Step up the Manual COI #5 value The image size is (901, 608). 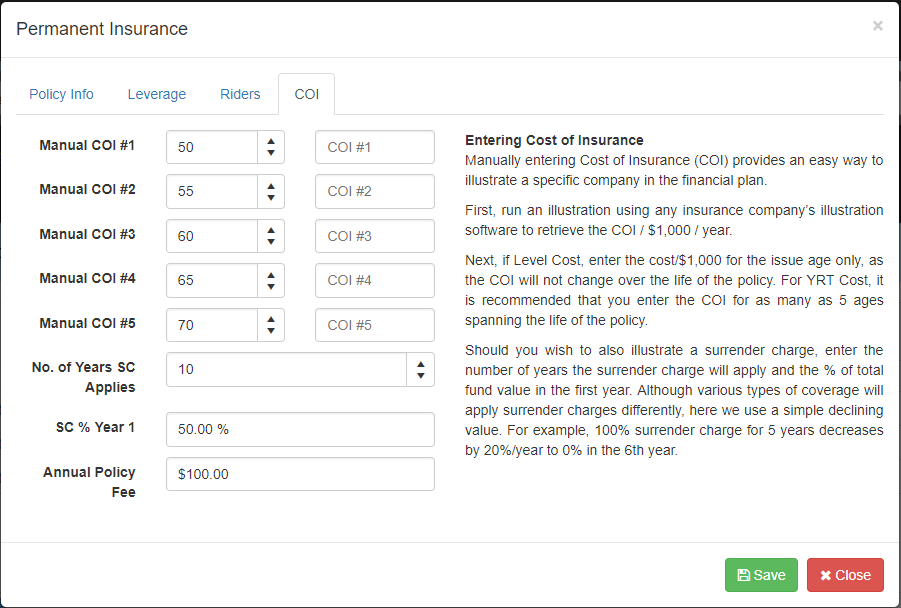(x=271, y=319)
